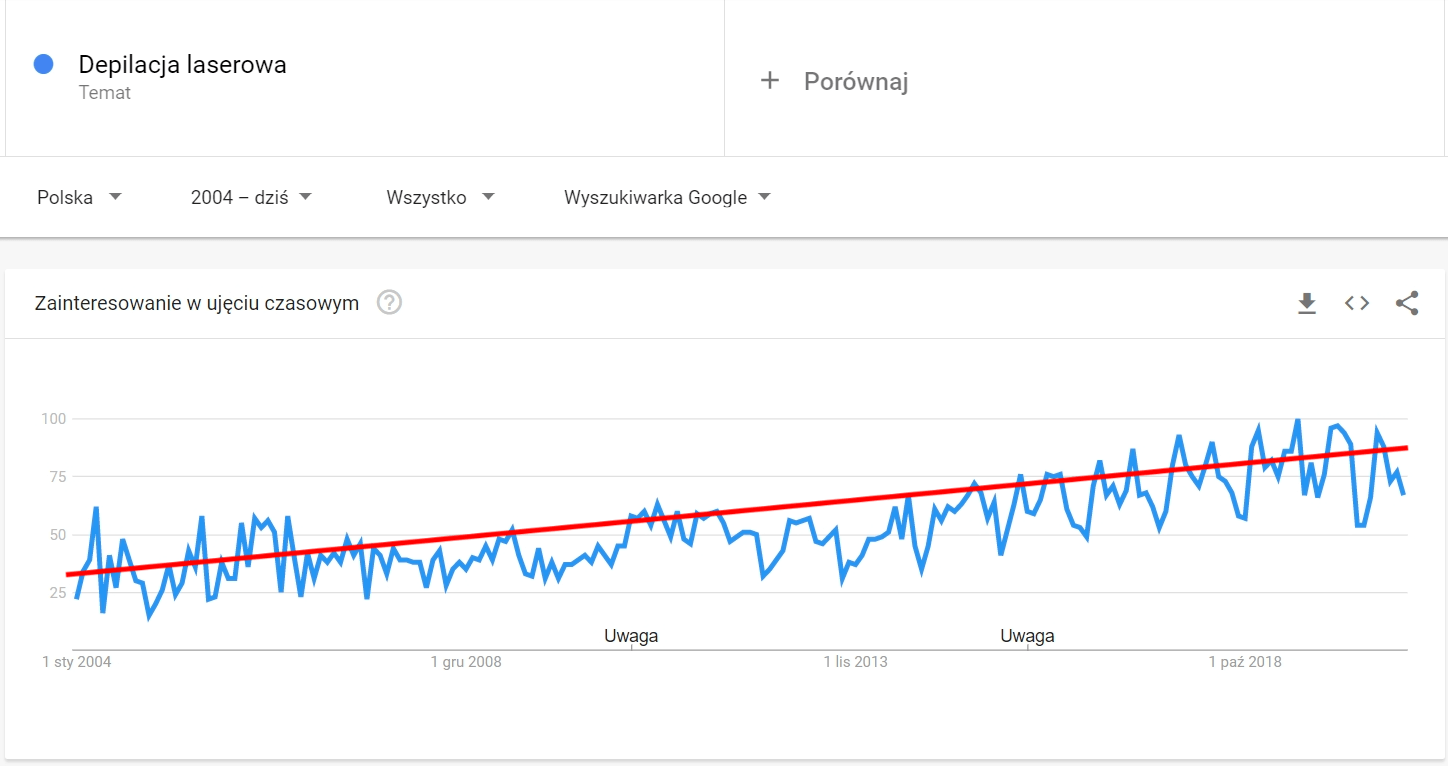The height and width of the screenshot is (766, 1448).
Task: Click the second Uwaga note marker
Action: (1027, 636)
